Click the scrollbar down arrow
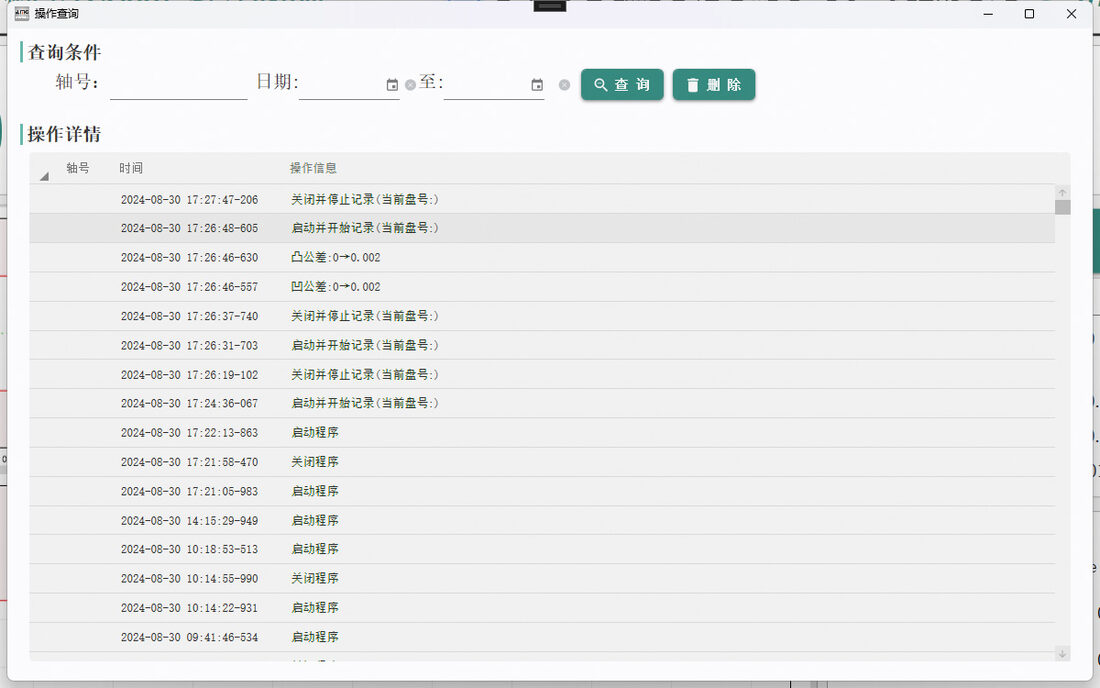 tap(1063, 654)
